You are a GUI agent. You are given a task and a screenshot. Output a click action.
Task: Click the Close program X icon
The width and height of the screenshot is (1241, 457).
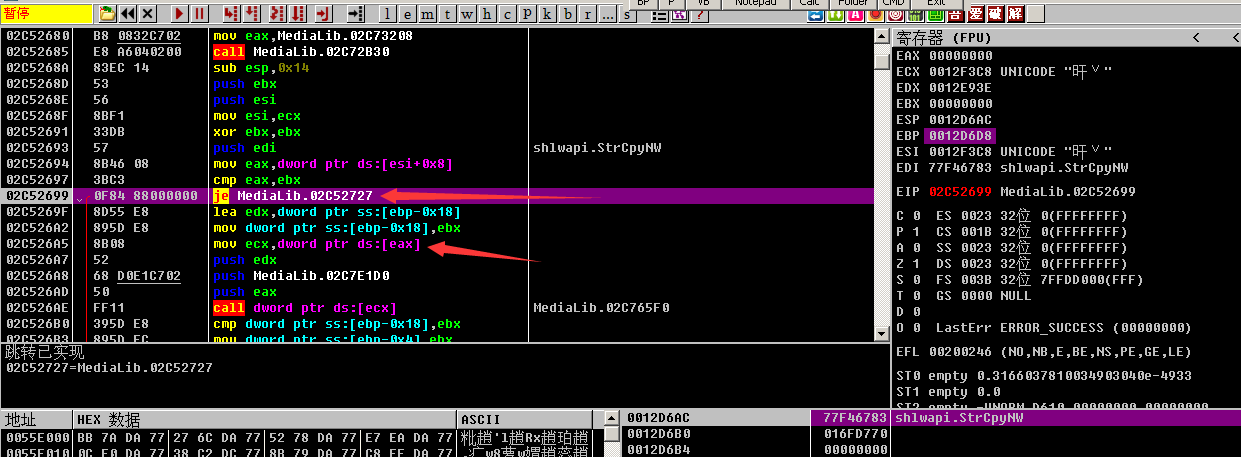[148, 13]
